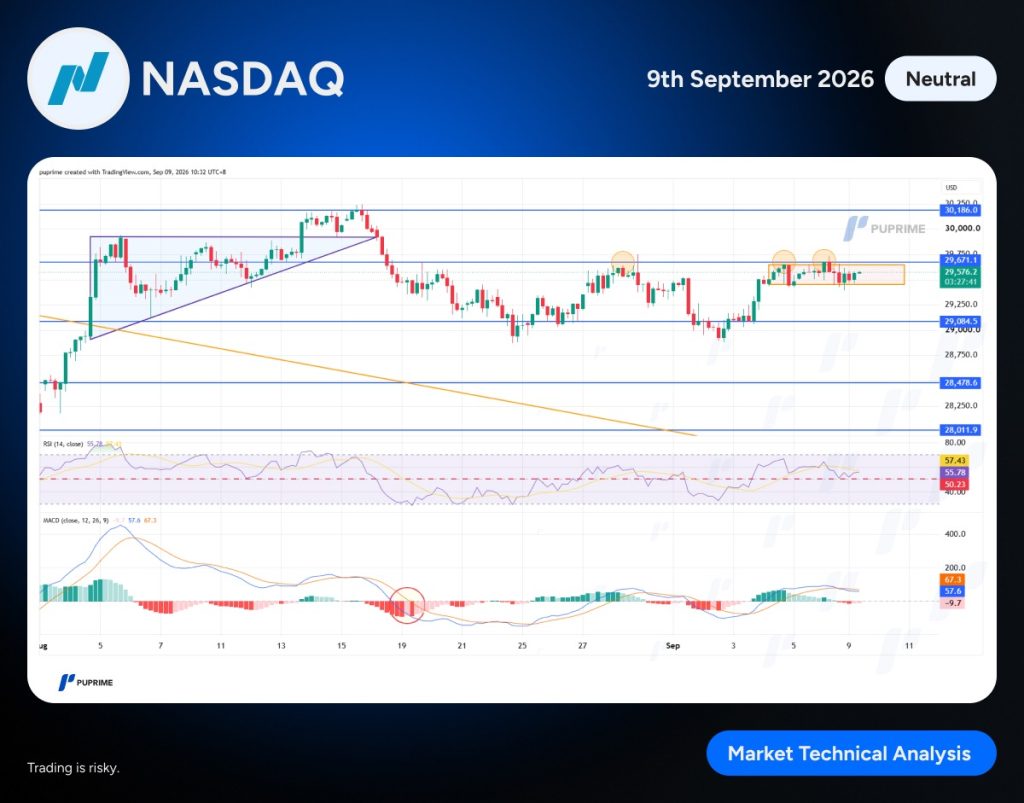Image resolution: width=1024 pixels, height=803 pixels.
Task: Click the MACD (close, 12, 26, 9) legend
Action: tap(76, 520)
